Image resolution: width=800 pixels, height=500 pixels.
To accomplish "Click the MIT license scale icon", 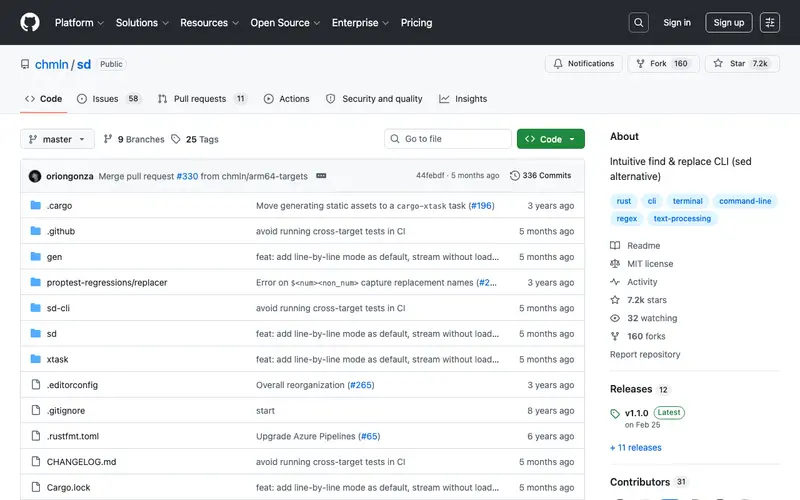I will [615, 264].
